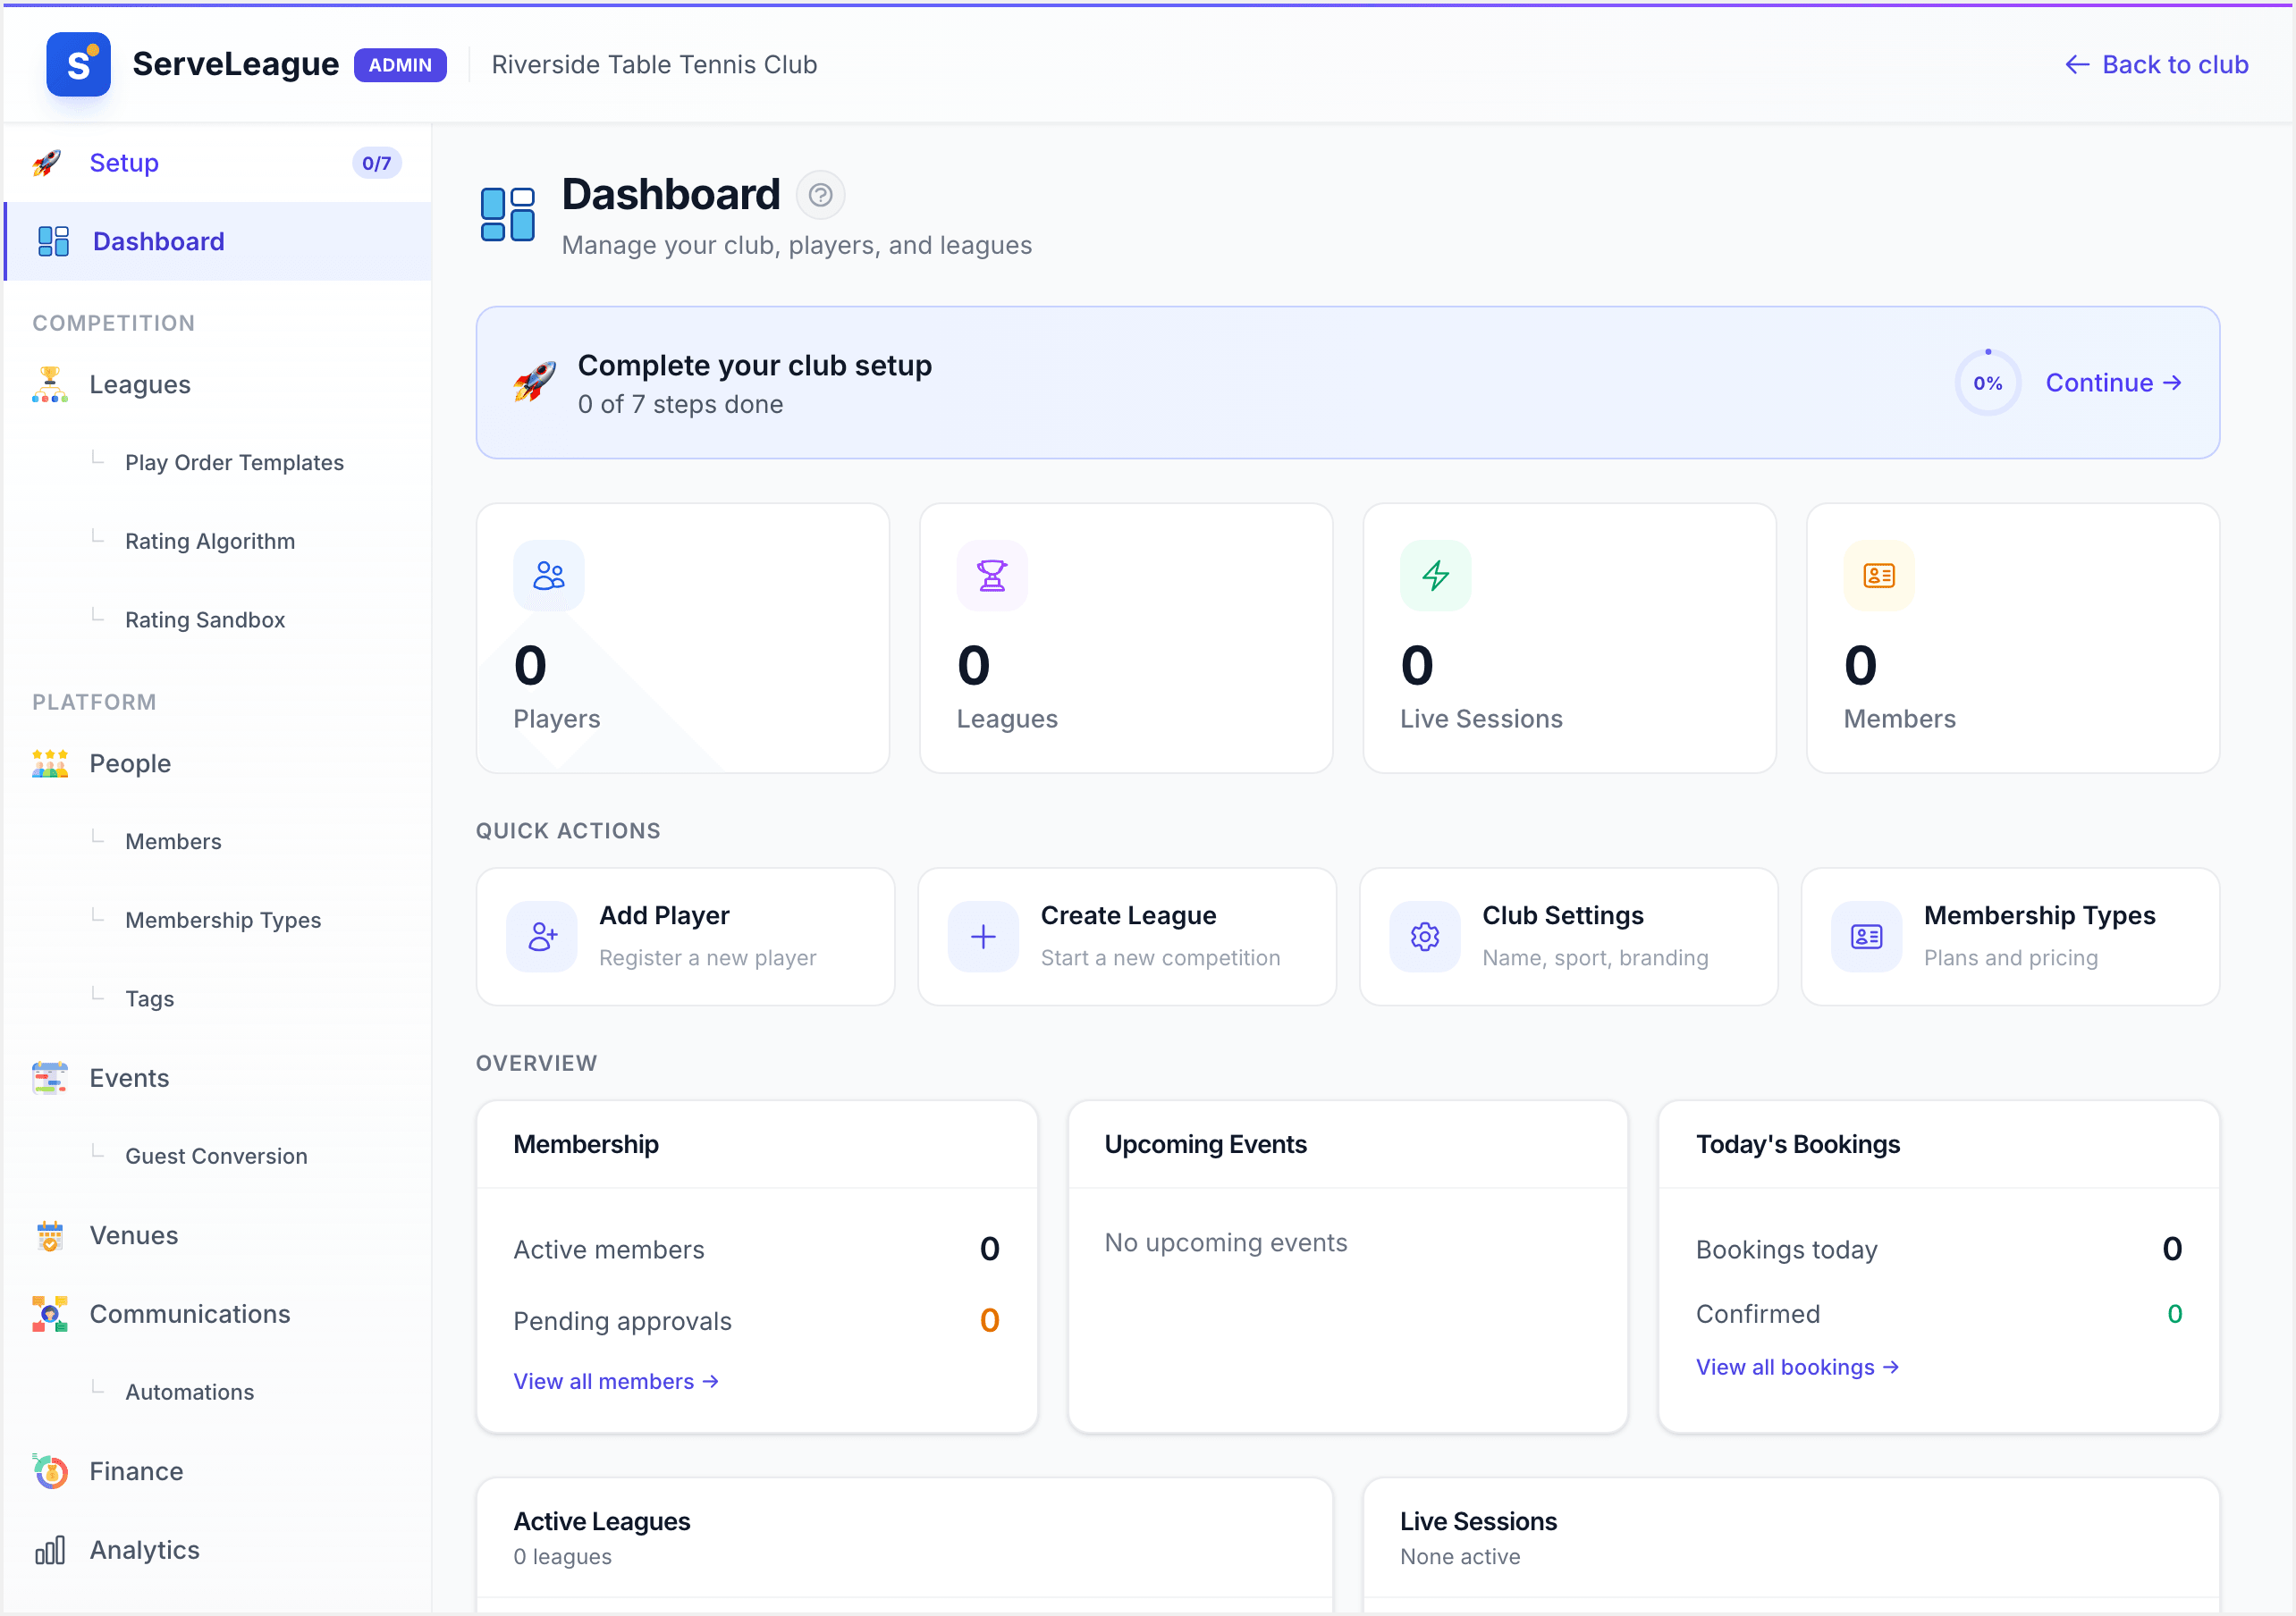Open Rating Sandbox in sidebar
The image size is (2296, 1616).
point(205,620)
